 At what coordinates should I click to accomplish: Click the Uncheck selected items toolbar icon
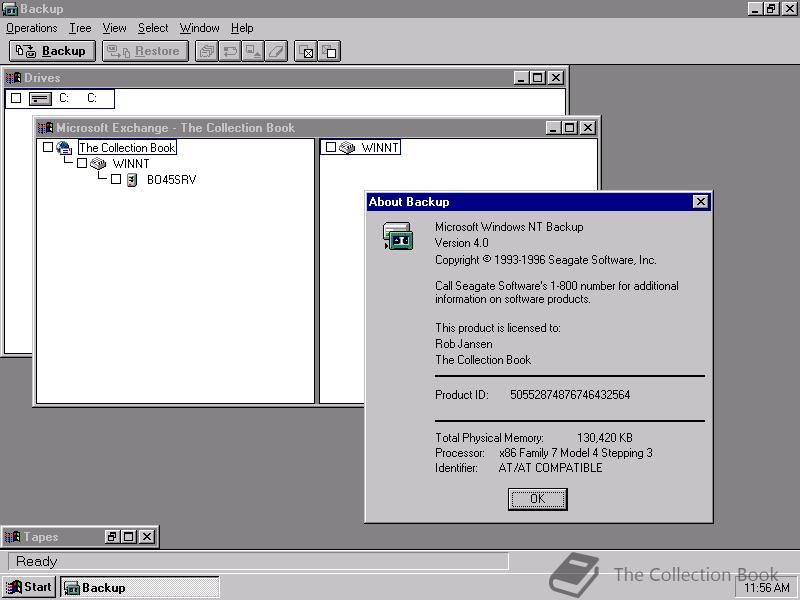pos(330,51)
